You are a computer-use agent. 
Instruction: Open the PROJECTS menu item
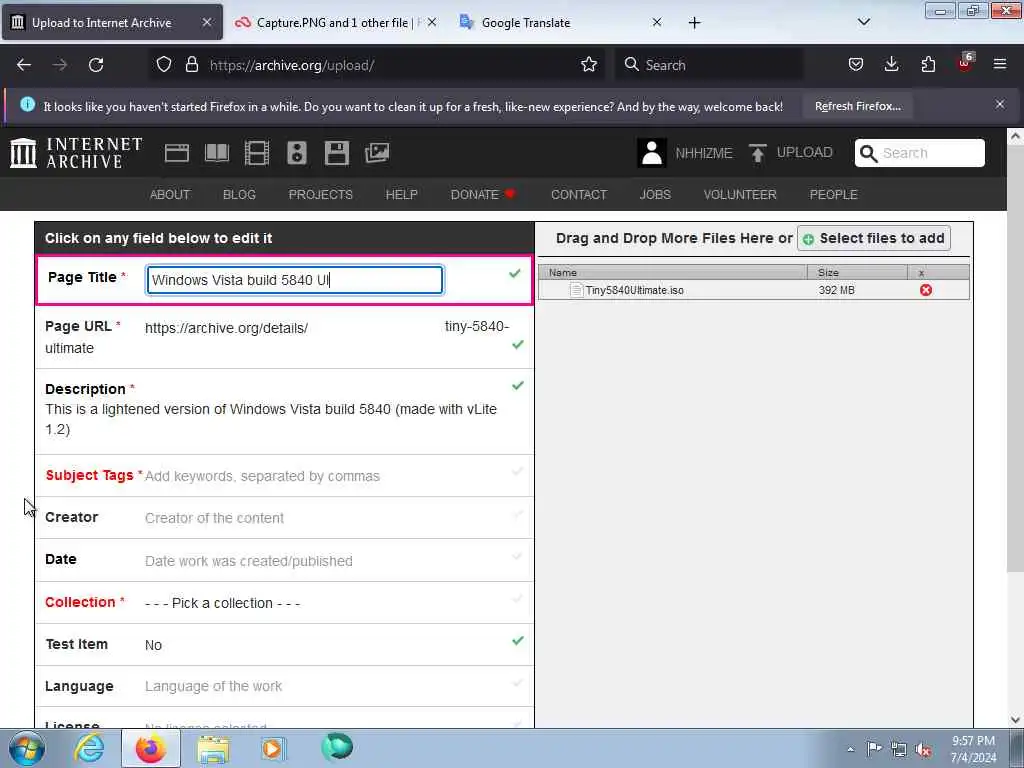pos(321,195)
